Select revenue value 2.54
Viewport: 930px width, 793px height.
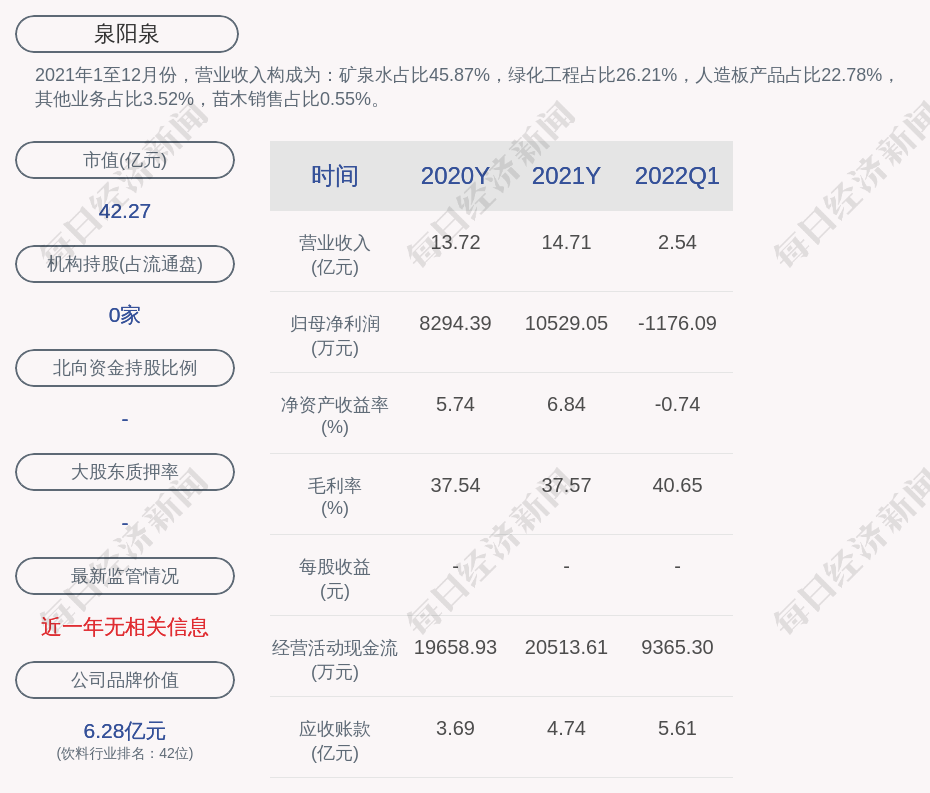[x=677, y=243]
